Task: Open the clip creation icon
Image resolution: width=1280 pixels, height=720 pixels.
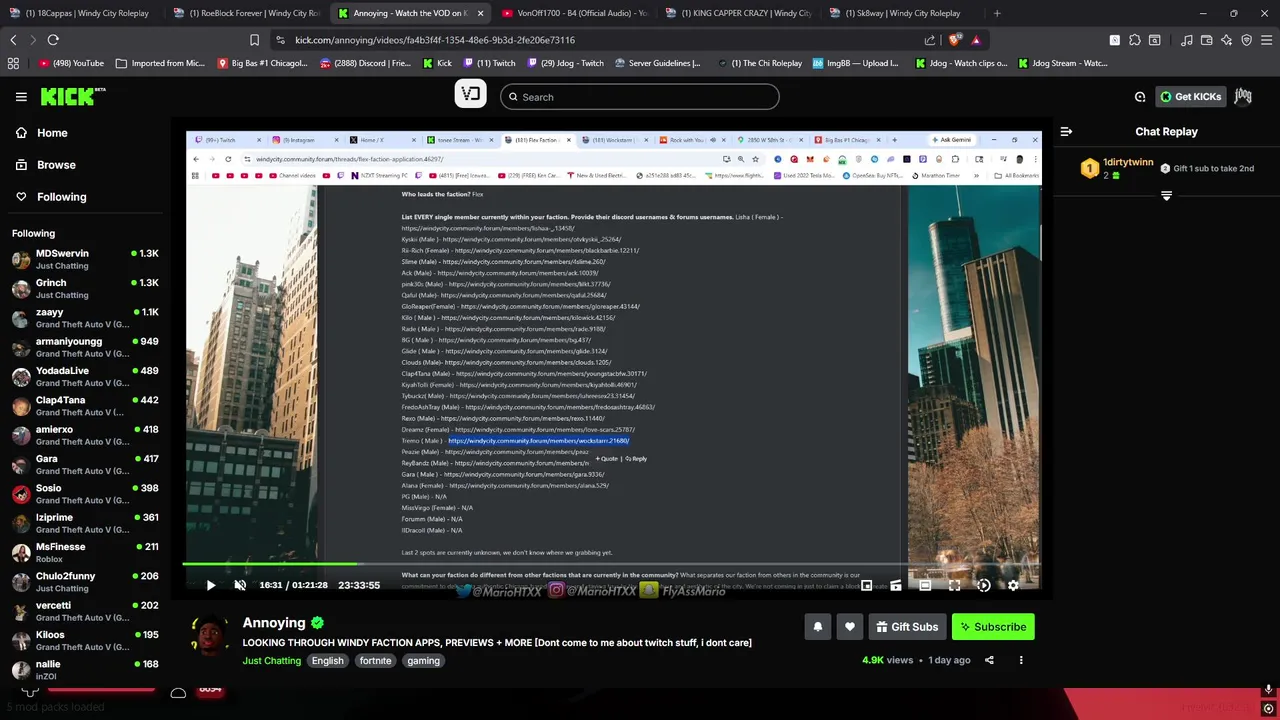Action: pos(896,585)
